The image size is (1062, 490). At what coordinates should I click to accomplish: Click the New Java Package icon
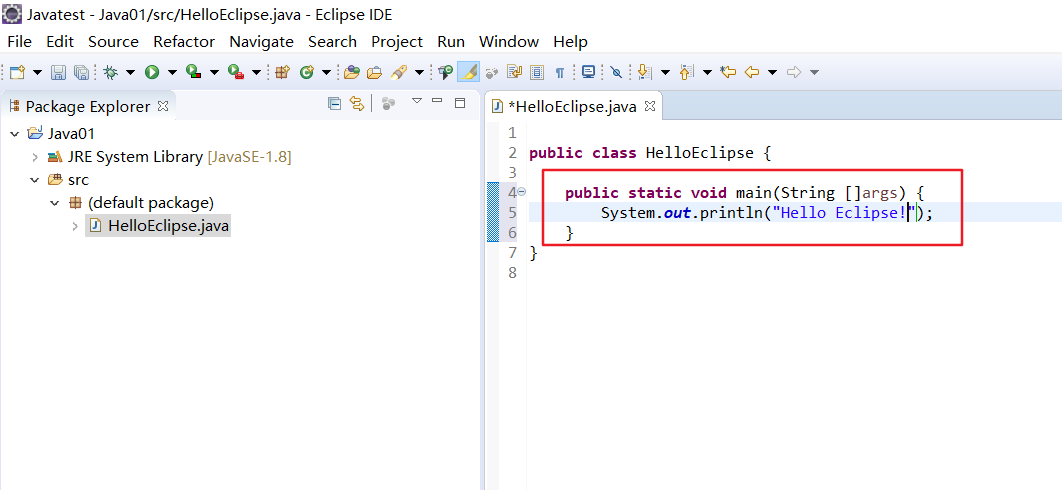pos(282,72)
